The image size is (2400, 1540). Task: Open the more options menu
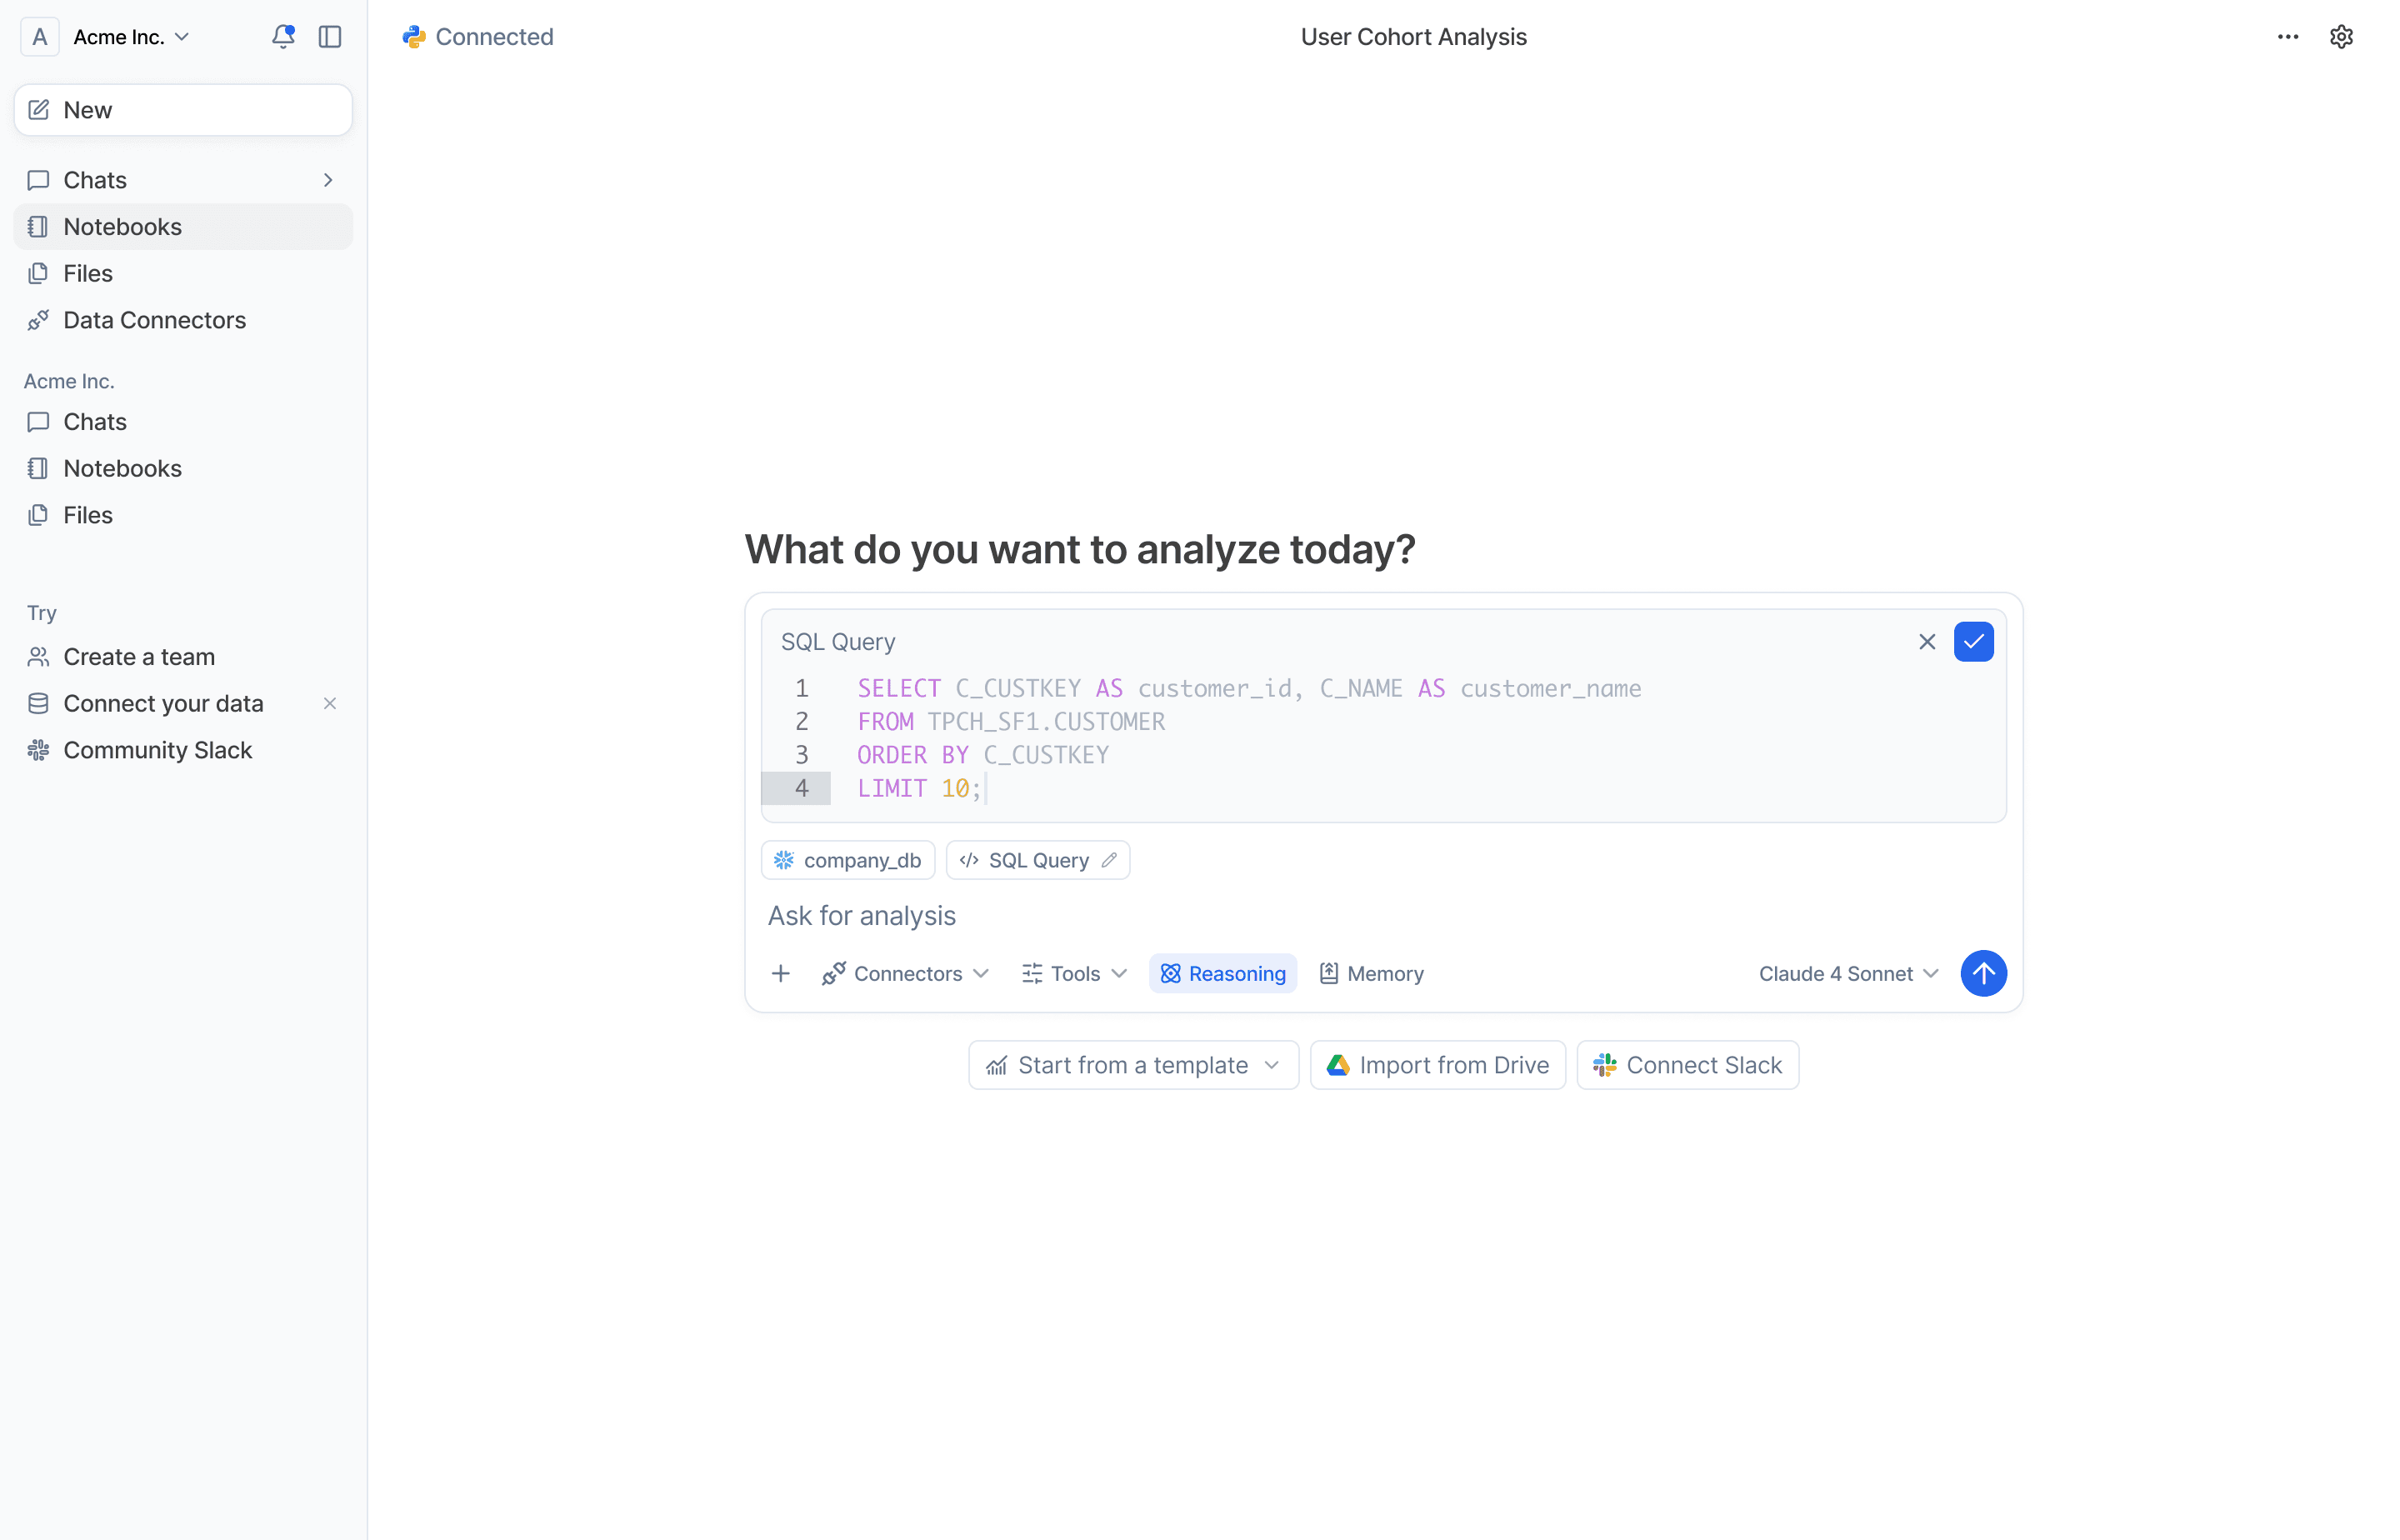(2287, 36)
